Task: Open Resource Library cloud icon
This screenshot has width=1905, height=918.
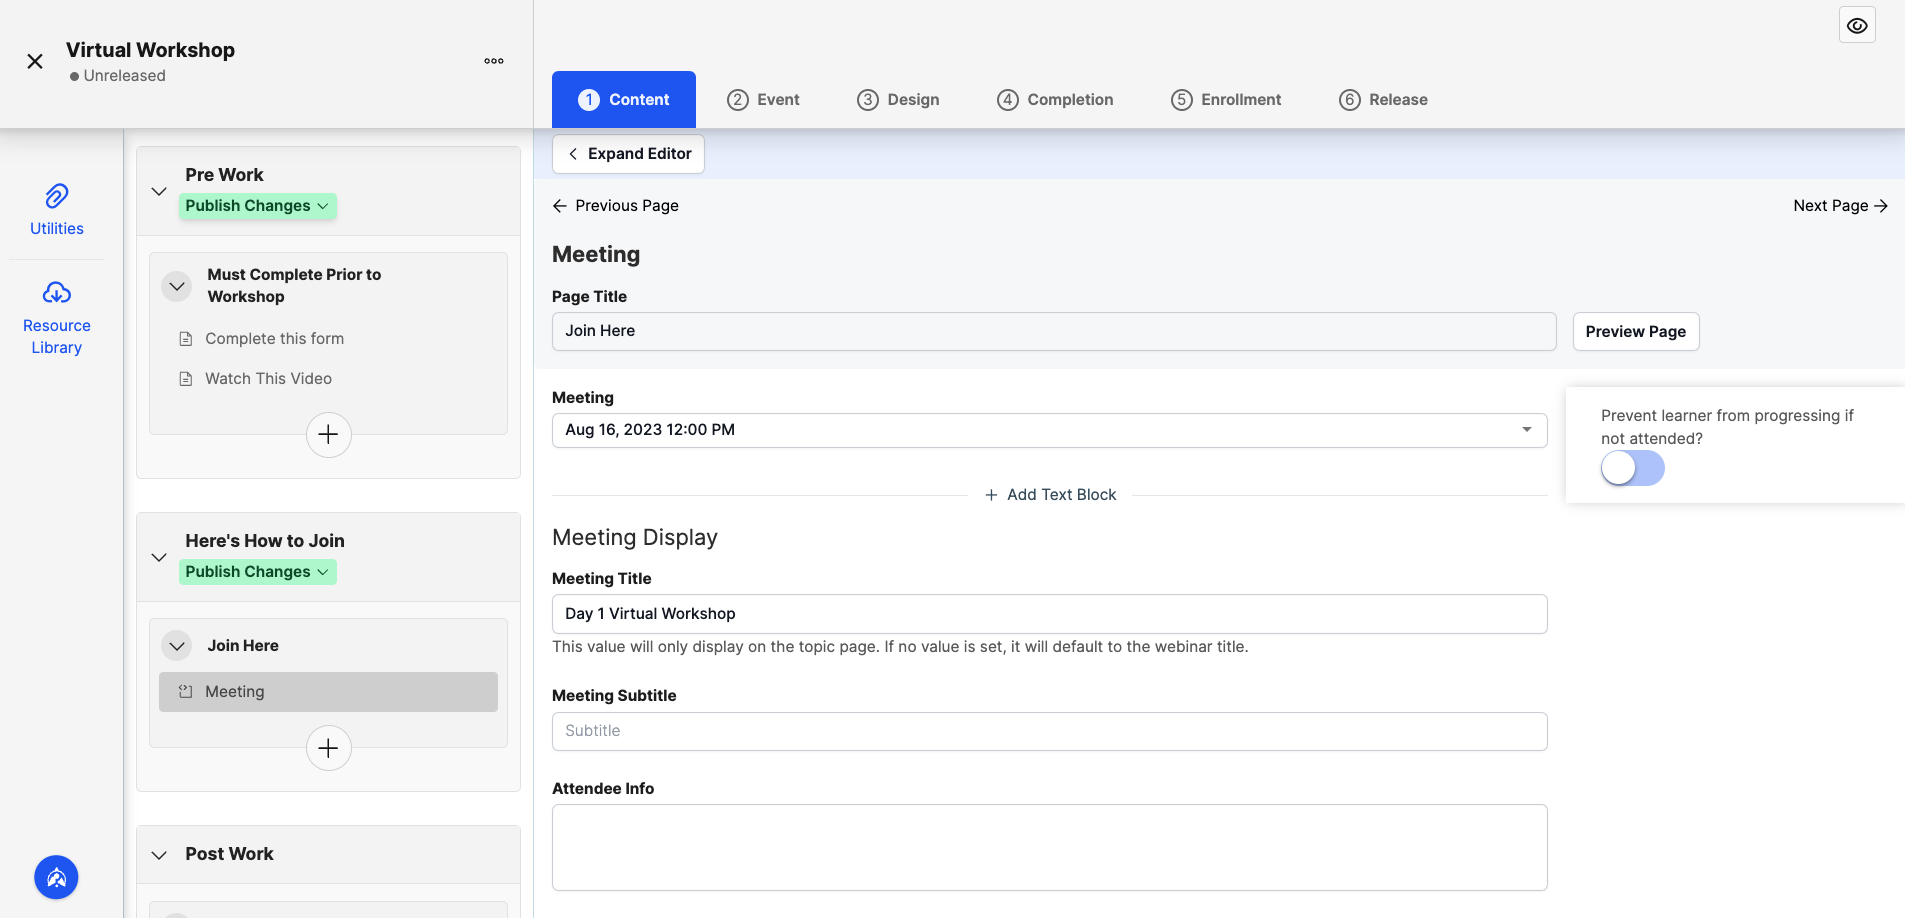Action: pyautogui.click(x=57, y=292)
